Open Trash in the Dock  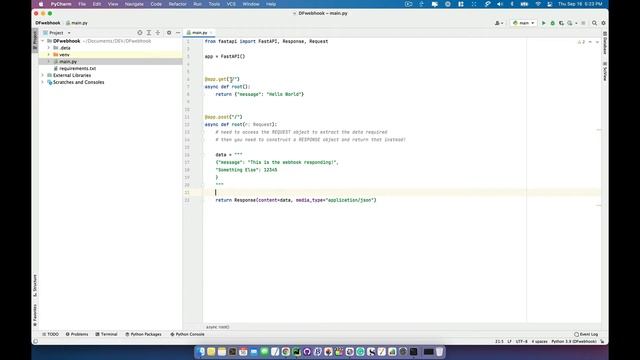pyautogui.click(x=439, y=351)
